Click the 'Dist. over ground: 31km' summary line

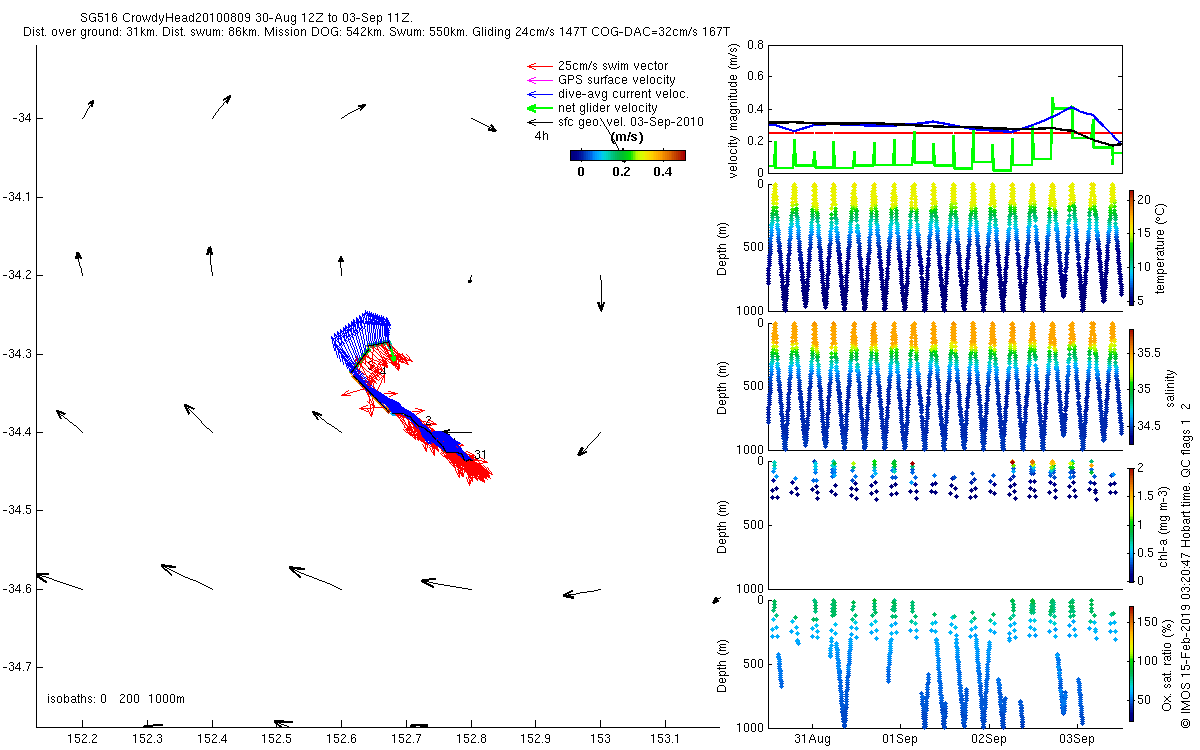click(x=376, y=33)
